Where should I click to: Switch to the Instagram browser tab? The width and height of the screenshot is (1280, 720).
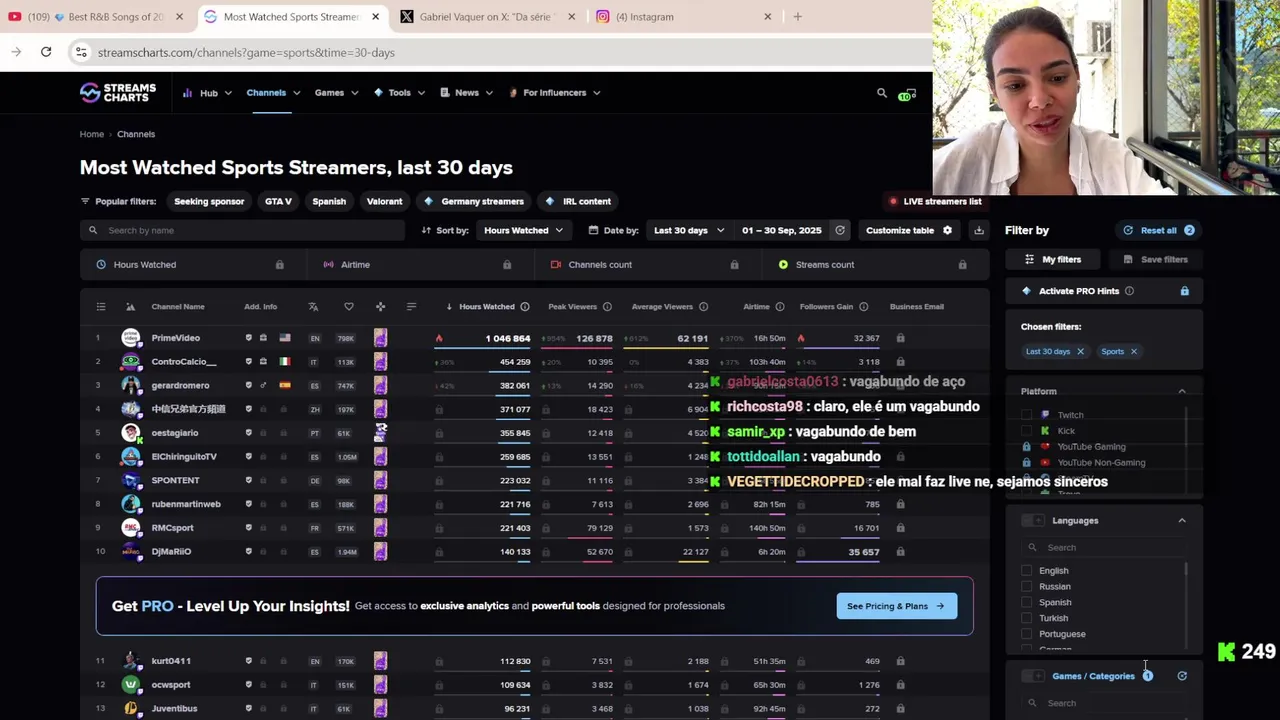[x=684, y=17]
